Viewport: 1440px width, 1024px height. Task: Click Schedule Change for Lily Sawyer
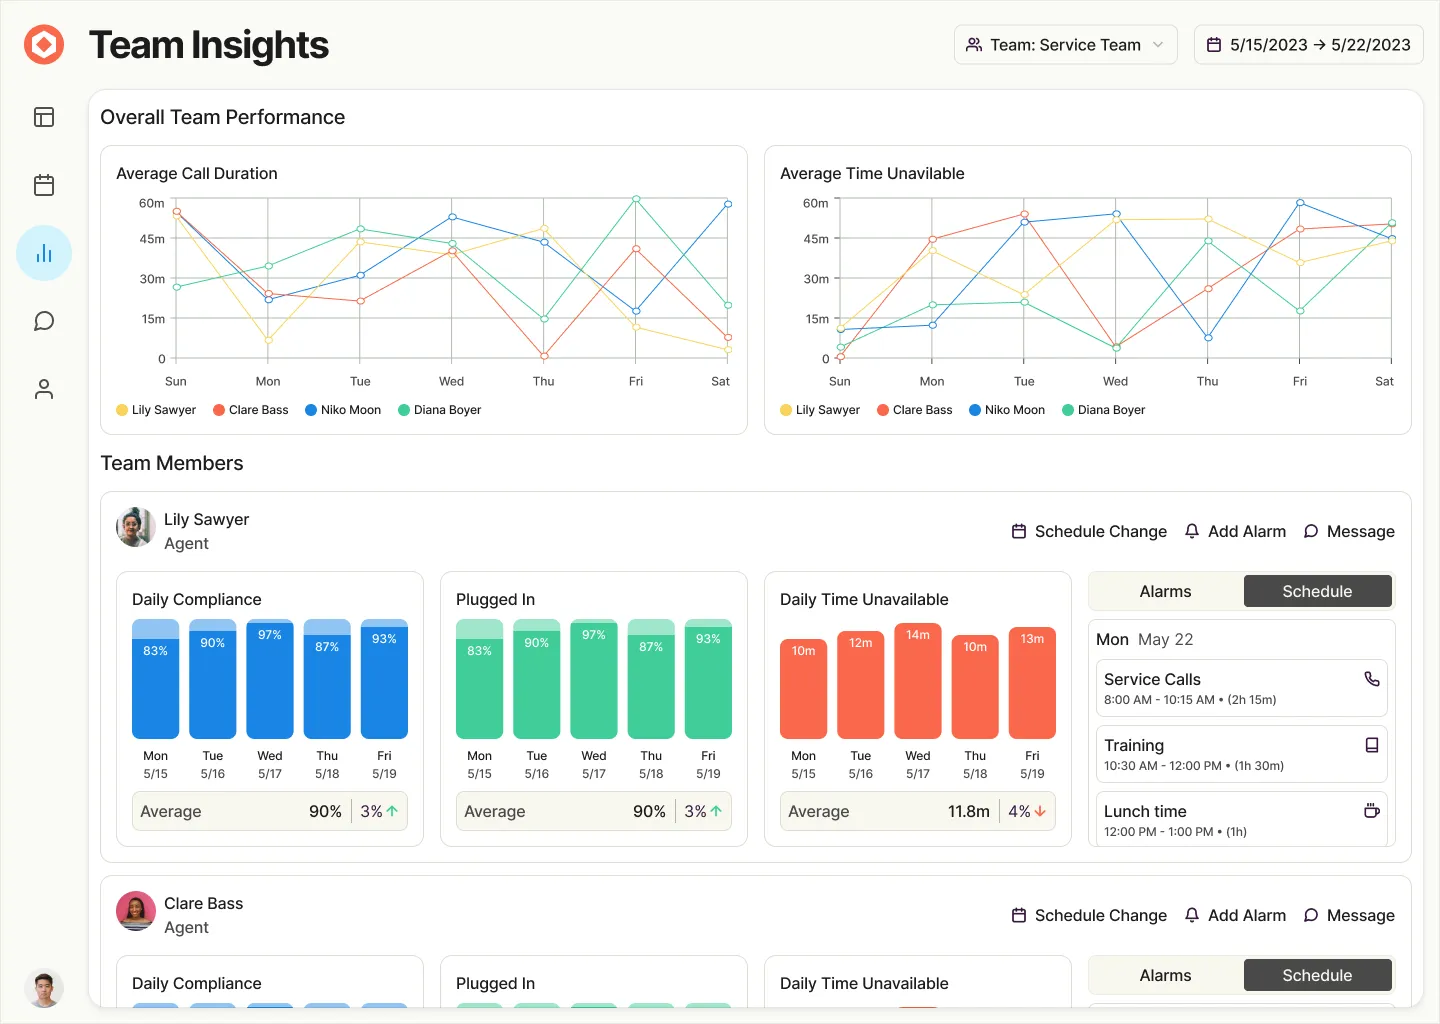(1089, 531)
